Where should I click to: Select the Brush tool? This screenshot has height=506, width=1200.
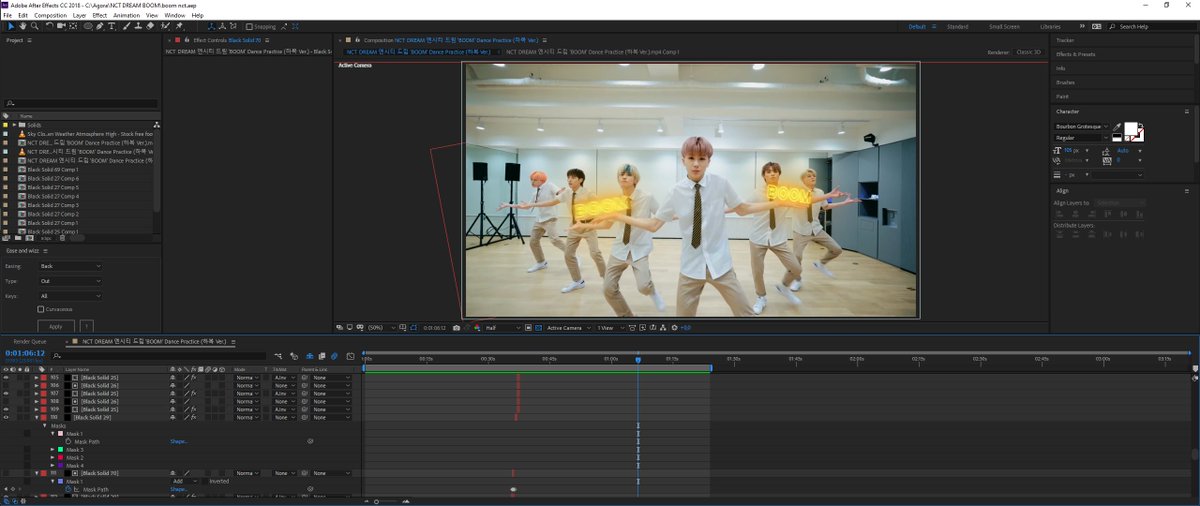[x=127, y=26]
